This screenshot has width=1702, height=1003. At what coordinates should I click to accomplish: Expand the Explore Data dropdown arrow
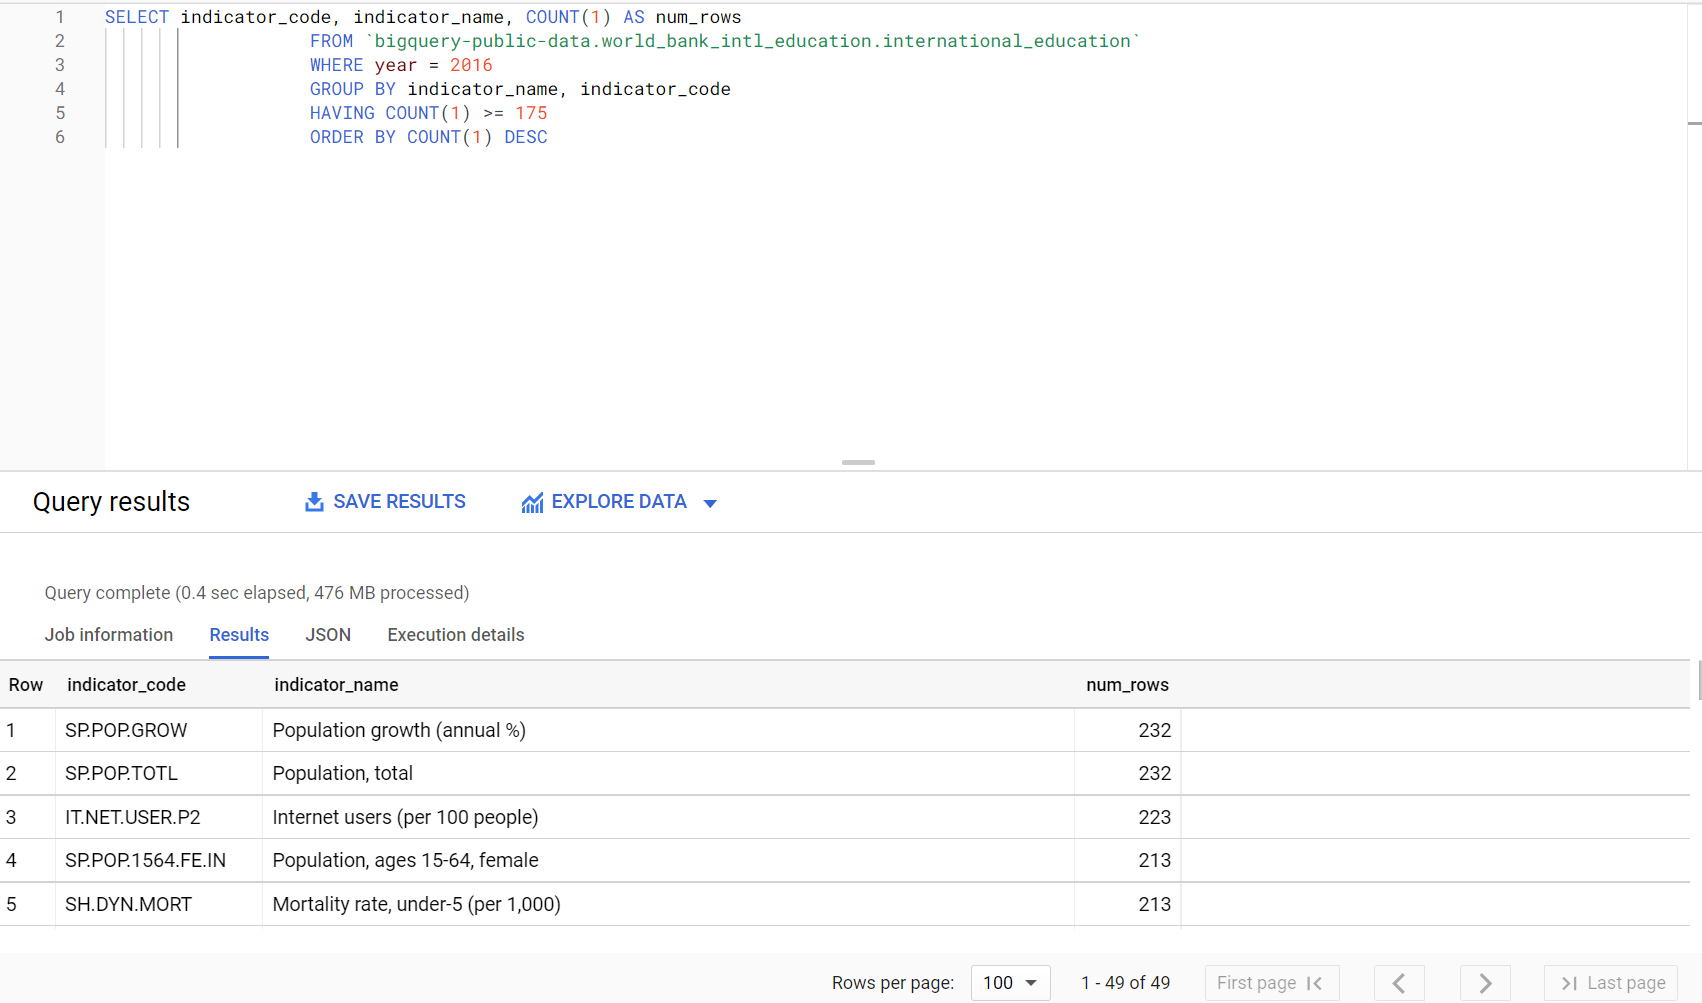[710, 503]
